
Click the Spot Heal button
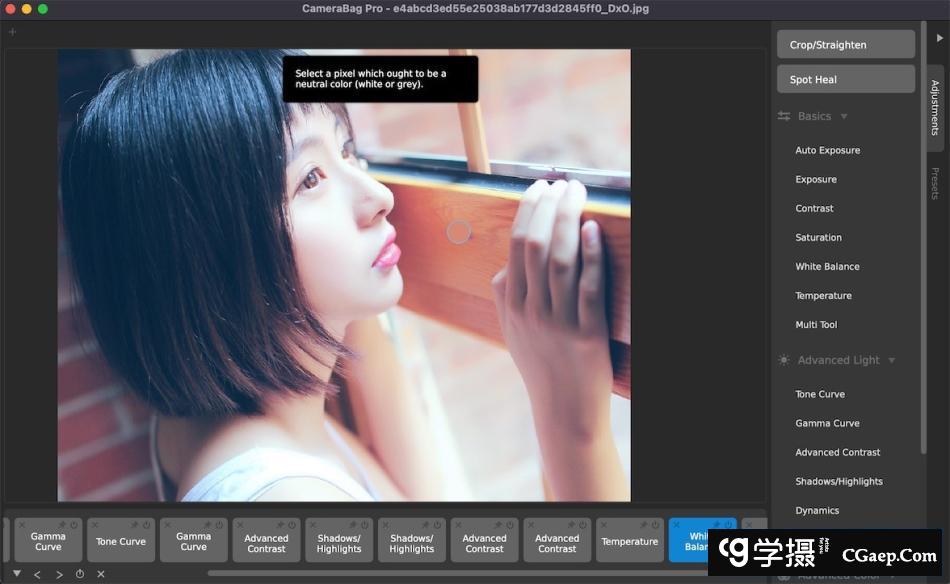[x=845, y=79]
